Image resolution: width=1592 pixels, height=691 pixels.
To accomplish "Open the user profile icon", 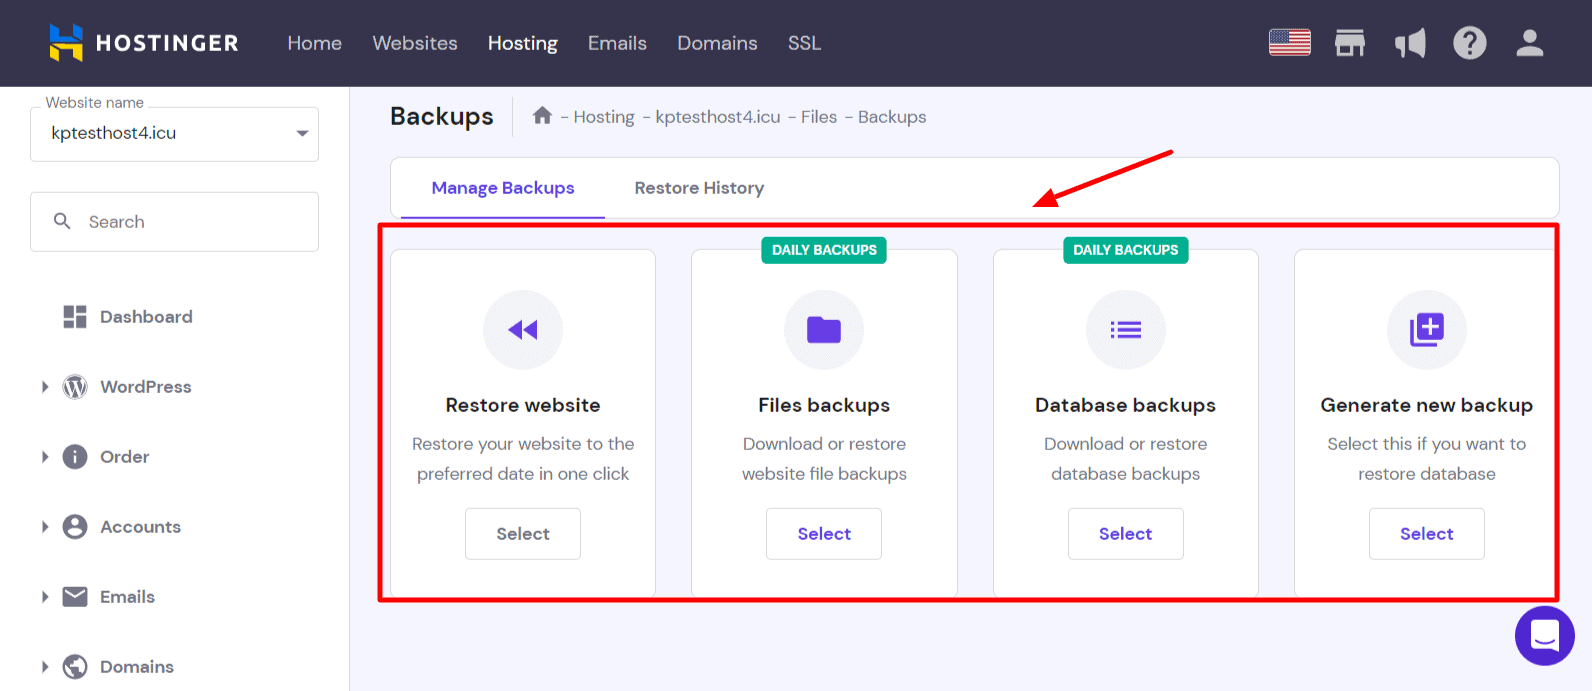I will coord(1529,43).
